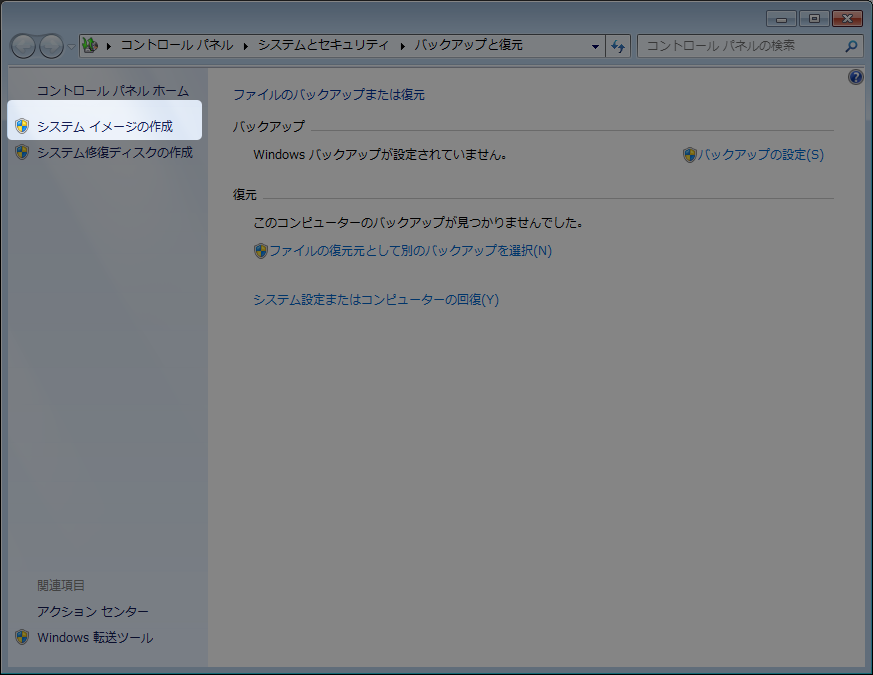Click the ファイルのバックアップまたは復元 heading

click(x=328, y=95)
